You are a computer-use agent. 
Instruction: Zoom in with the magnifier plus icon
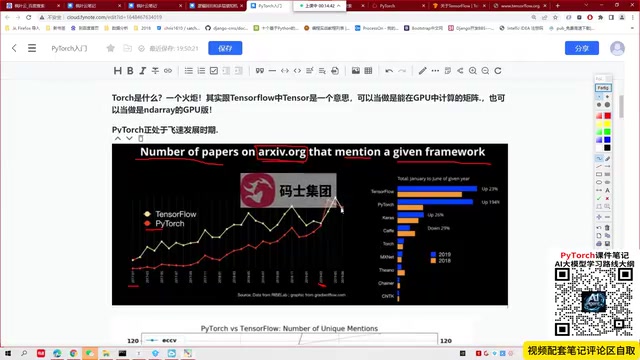tap(473, 71)
